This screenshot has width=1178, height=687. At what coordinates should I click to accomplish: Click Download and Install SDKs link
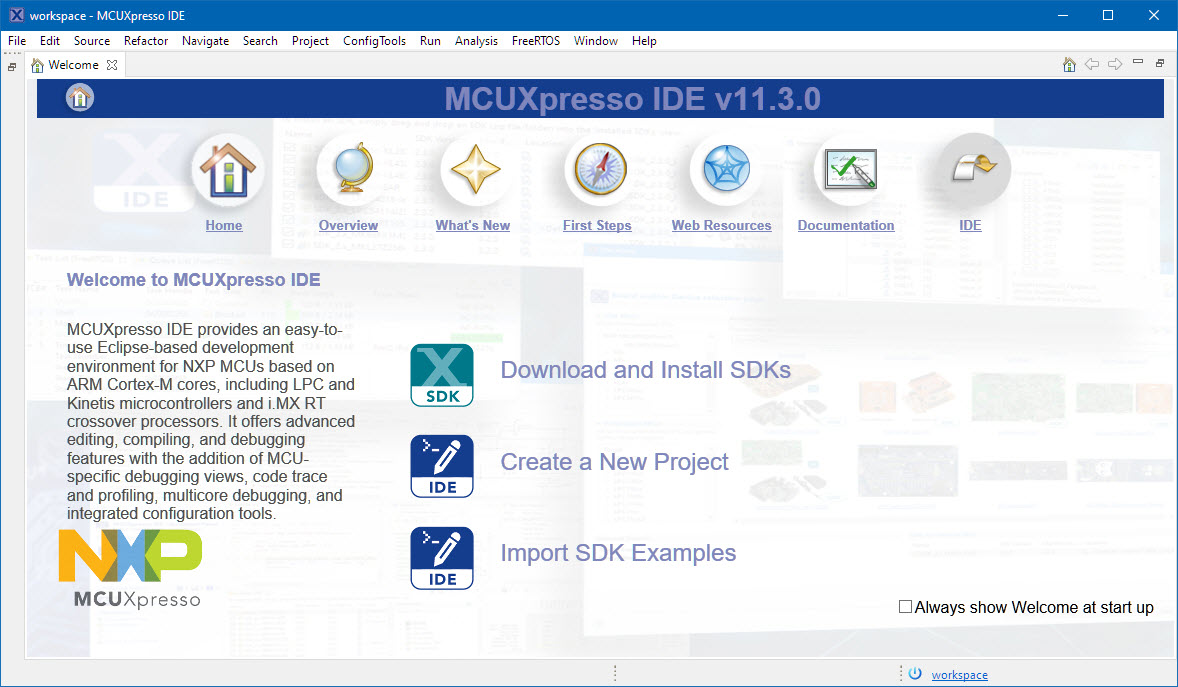pos(645,370)
